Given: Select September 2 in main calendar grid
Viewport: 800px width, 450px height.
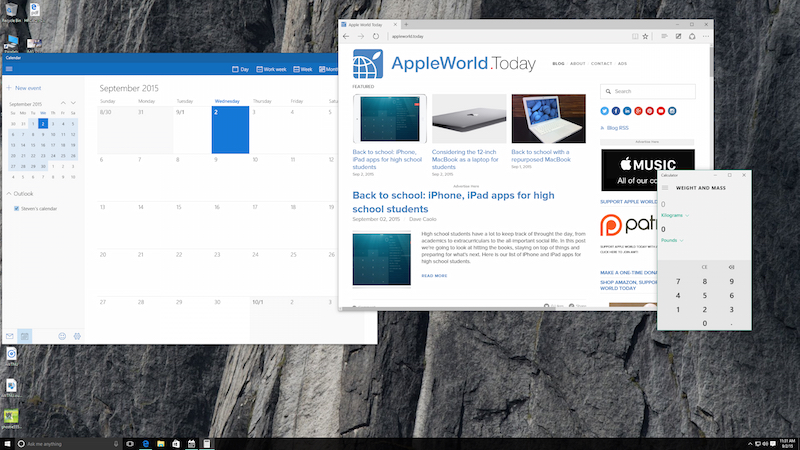Looking at the screenshot, I should [230, 130].
